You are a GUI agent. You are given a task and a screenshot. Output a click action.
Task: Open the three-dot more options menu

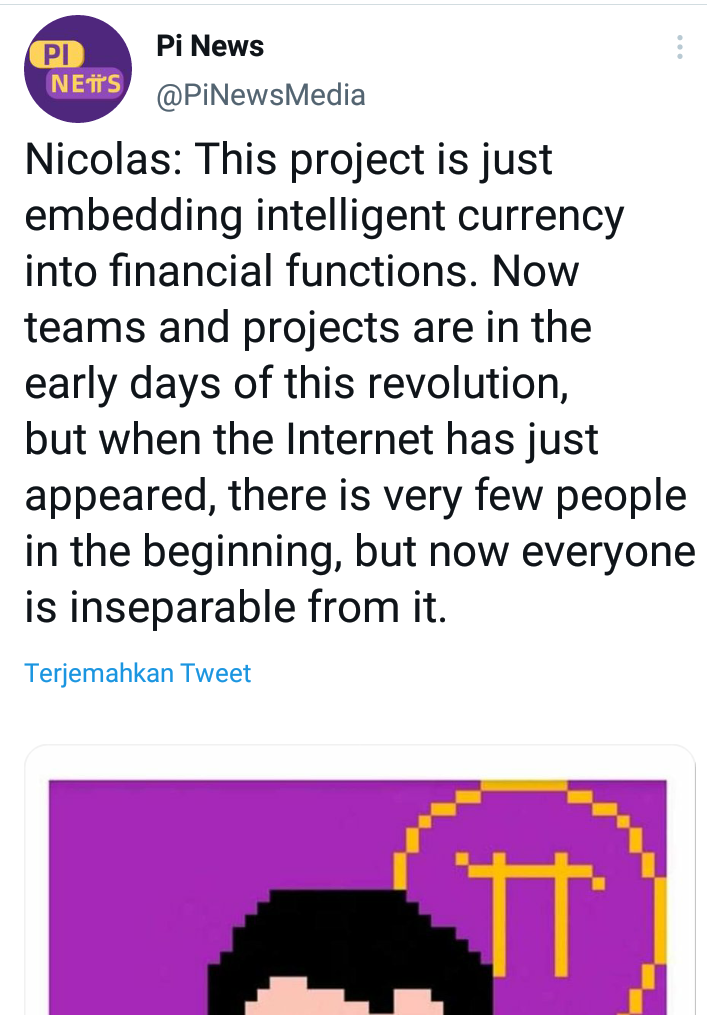(x=680, y=48)
